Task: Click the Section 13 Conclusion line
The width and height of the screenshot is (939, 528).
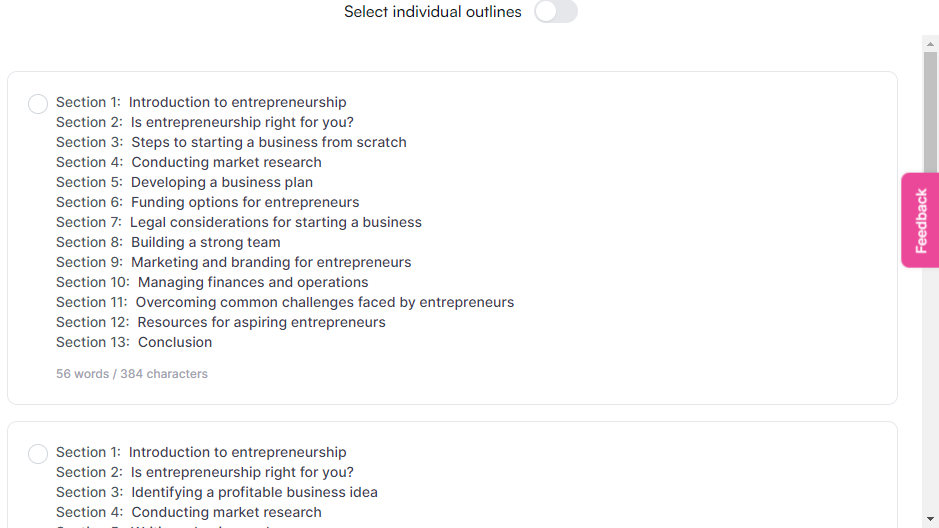Action: [x=174, y=342]
